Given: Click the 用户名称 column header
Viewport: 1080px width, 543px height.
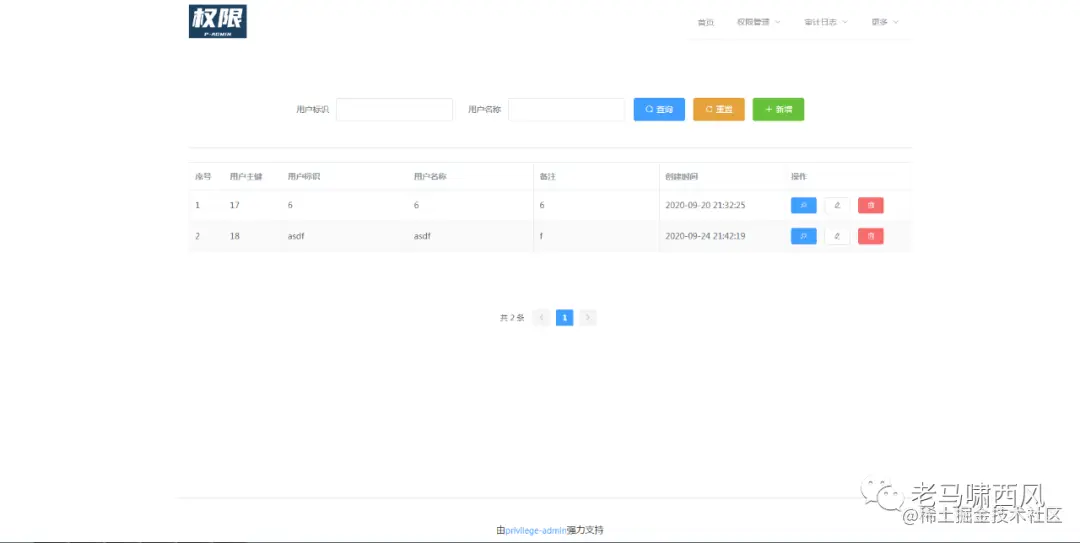Looking at the screenshot, I should click(430, 177).
